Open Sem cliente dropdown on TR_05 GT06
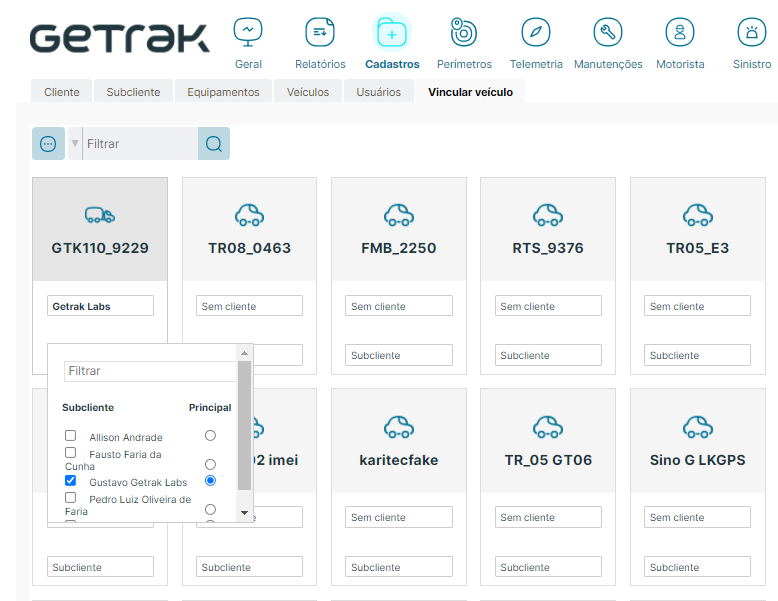 pyautogui.click(x=548, y=517)
